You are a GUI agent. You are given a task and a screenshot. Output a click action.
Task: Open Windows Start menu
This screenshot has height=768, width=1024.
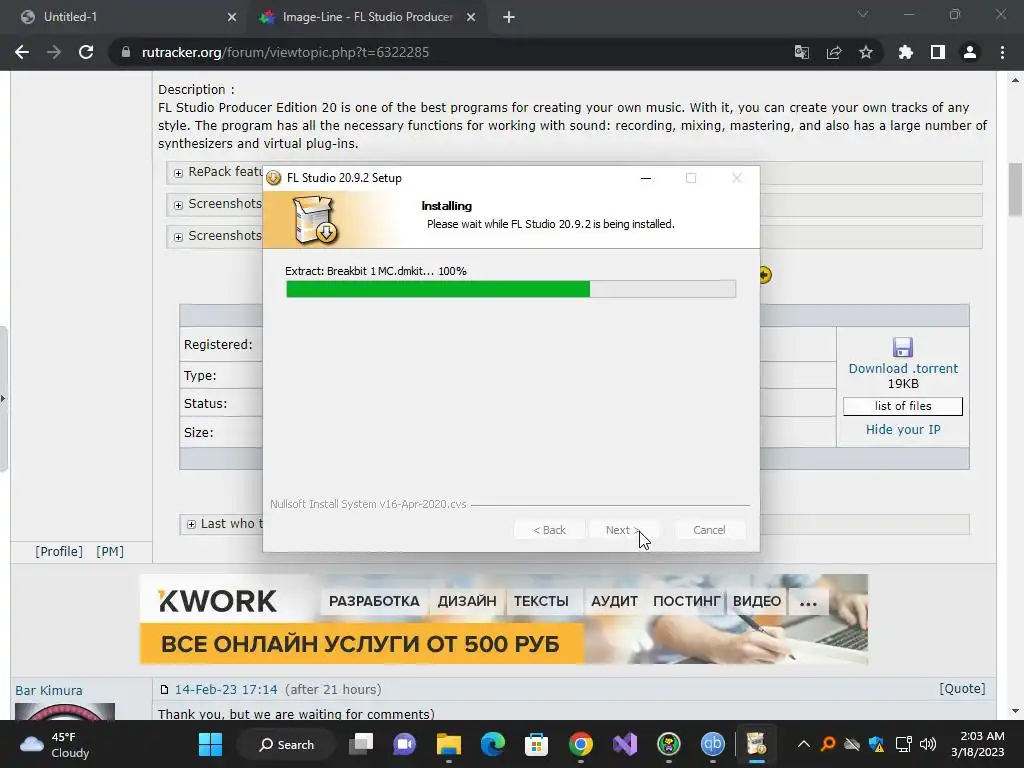210,744
